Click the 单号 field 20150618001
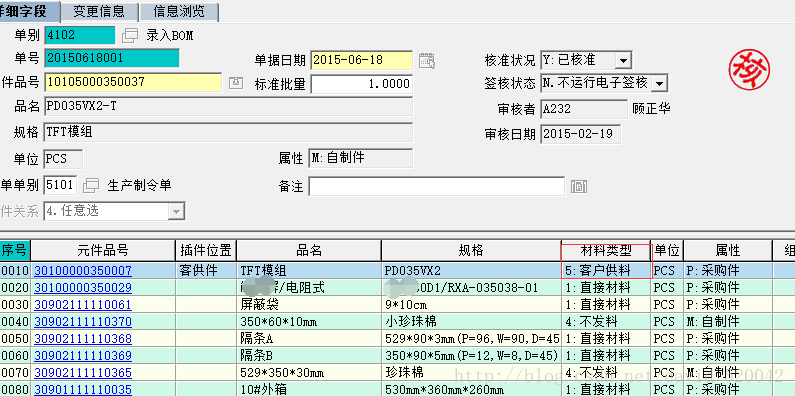The height and width of the screenshot is (396, 795). tap(112, 58)
